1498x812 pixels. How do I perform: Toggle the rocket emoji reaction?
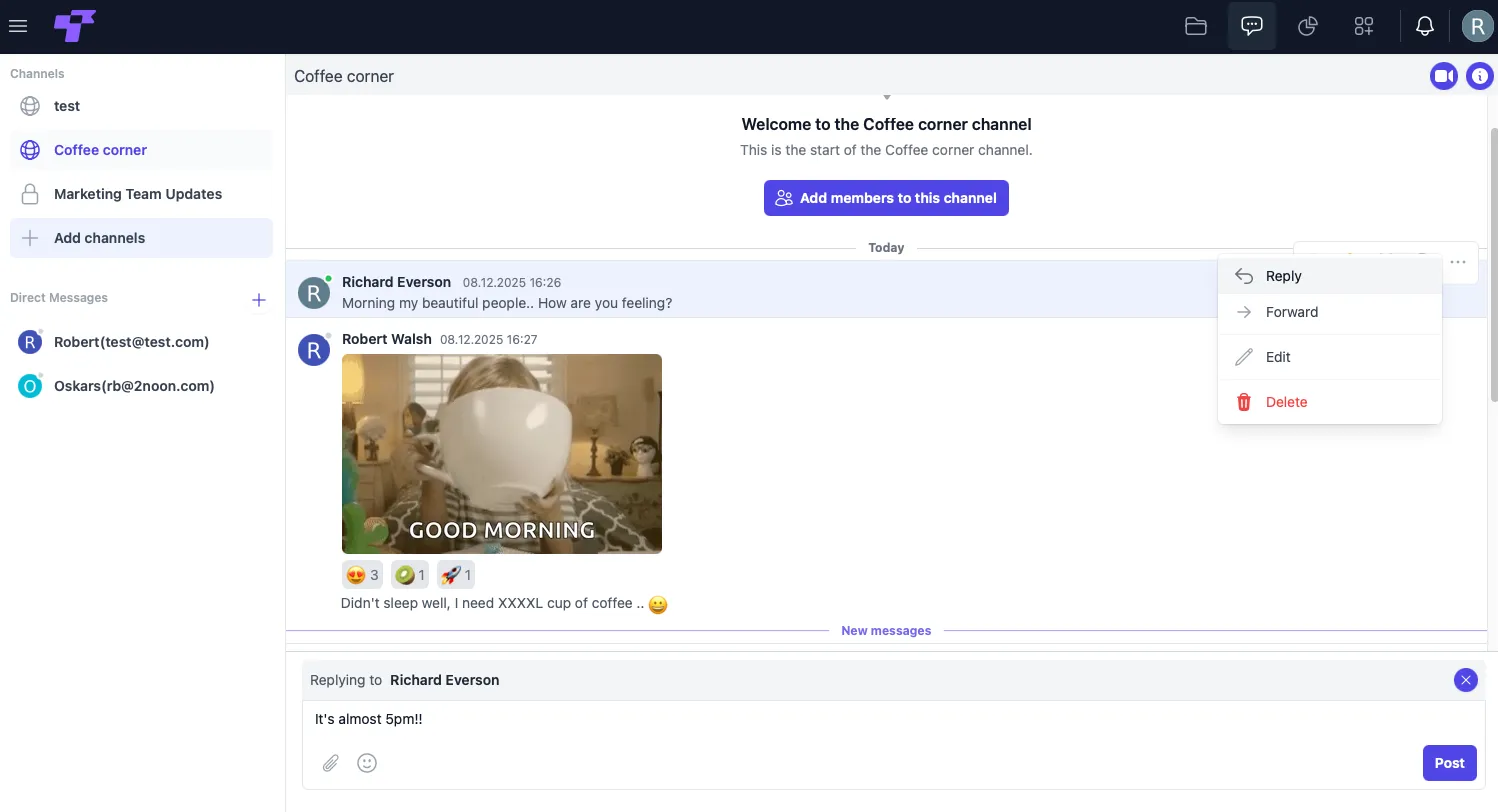click(456, 575)
